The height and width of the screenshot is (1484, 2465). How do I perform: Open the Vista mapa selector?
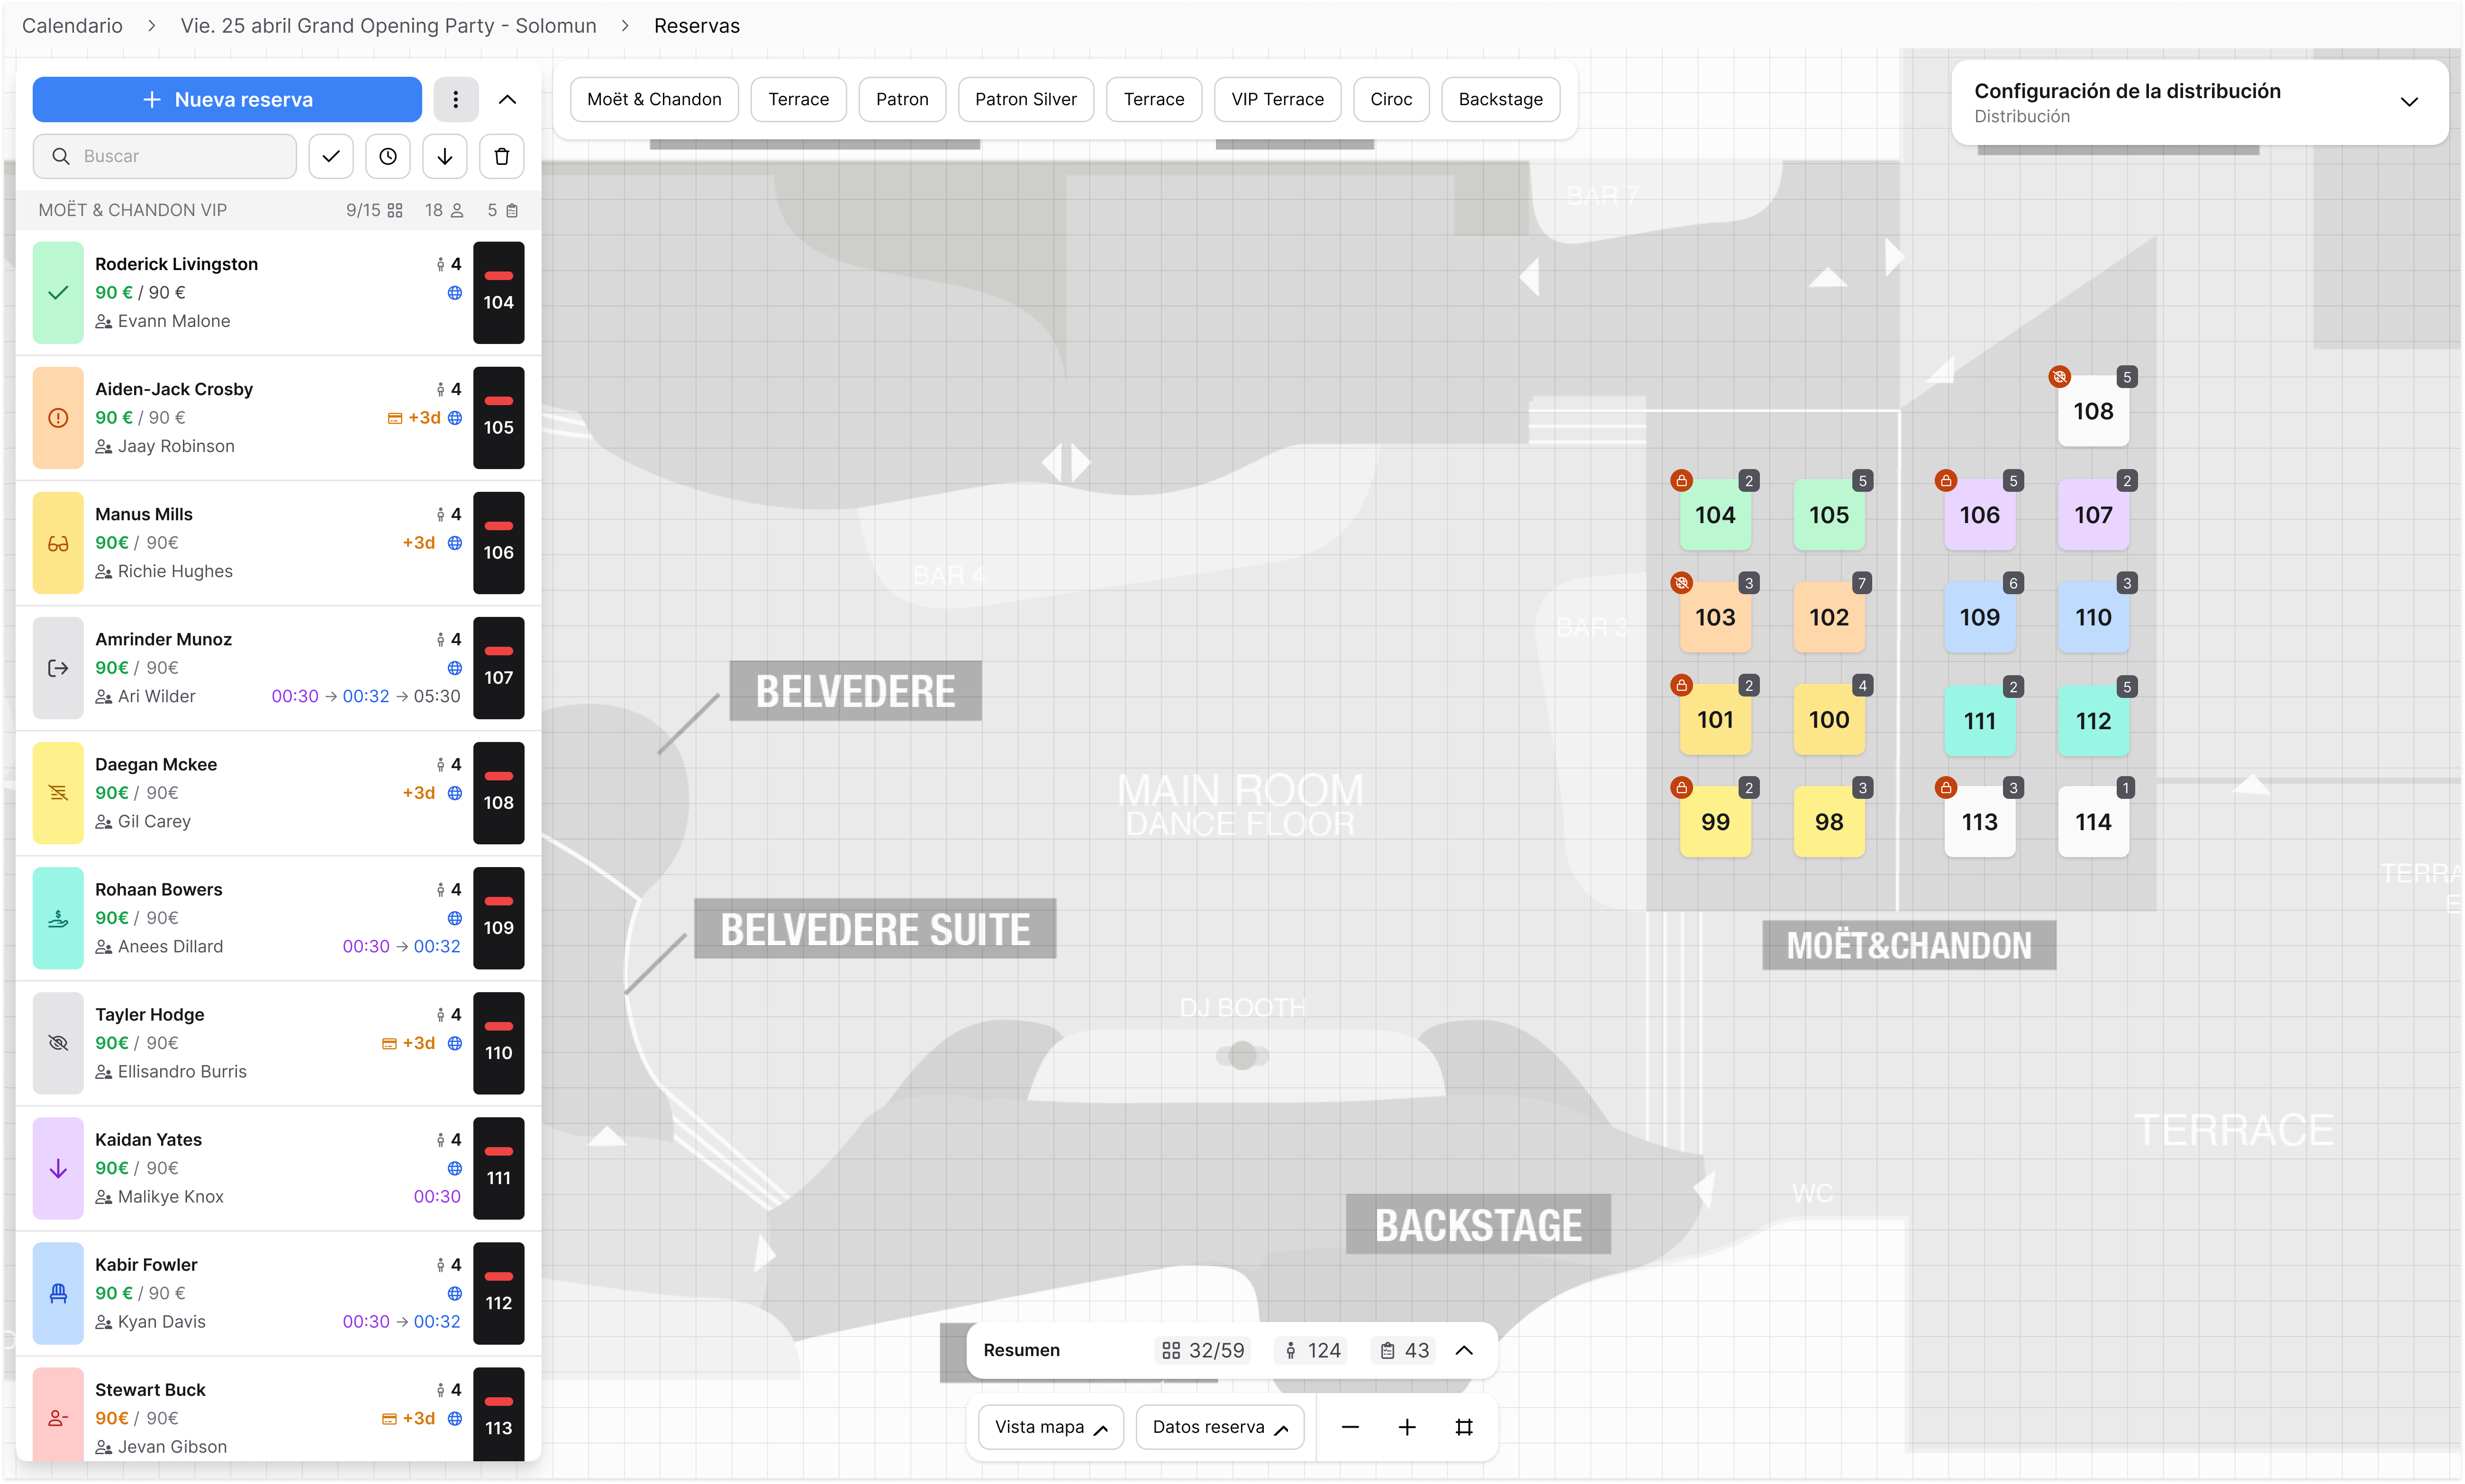[1050, 1427]
